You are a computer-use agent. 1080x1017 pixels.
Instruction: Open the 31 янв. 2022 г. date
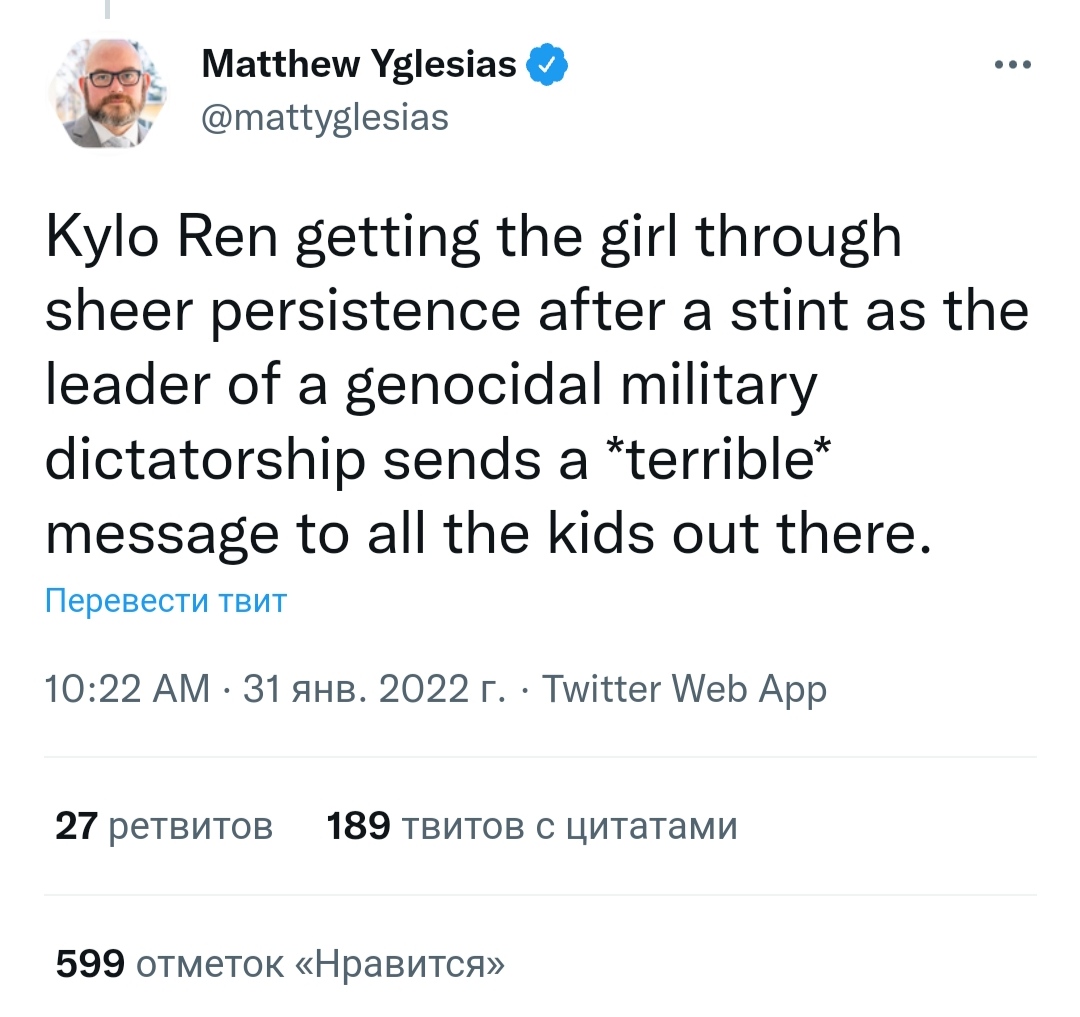coord(375,689)
